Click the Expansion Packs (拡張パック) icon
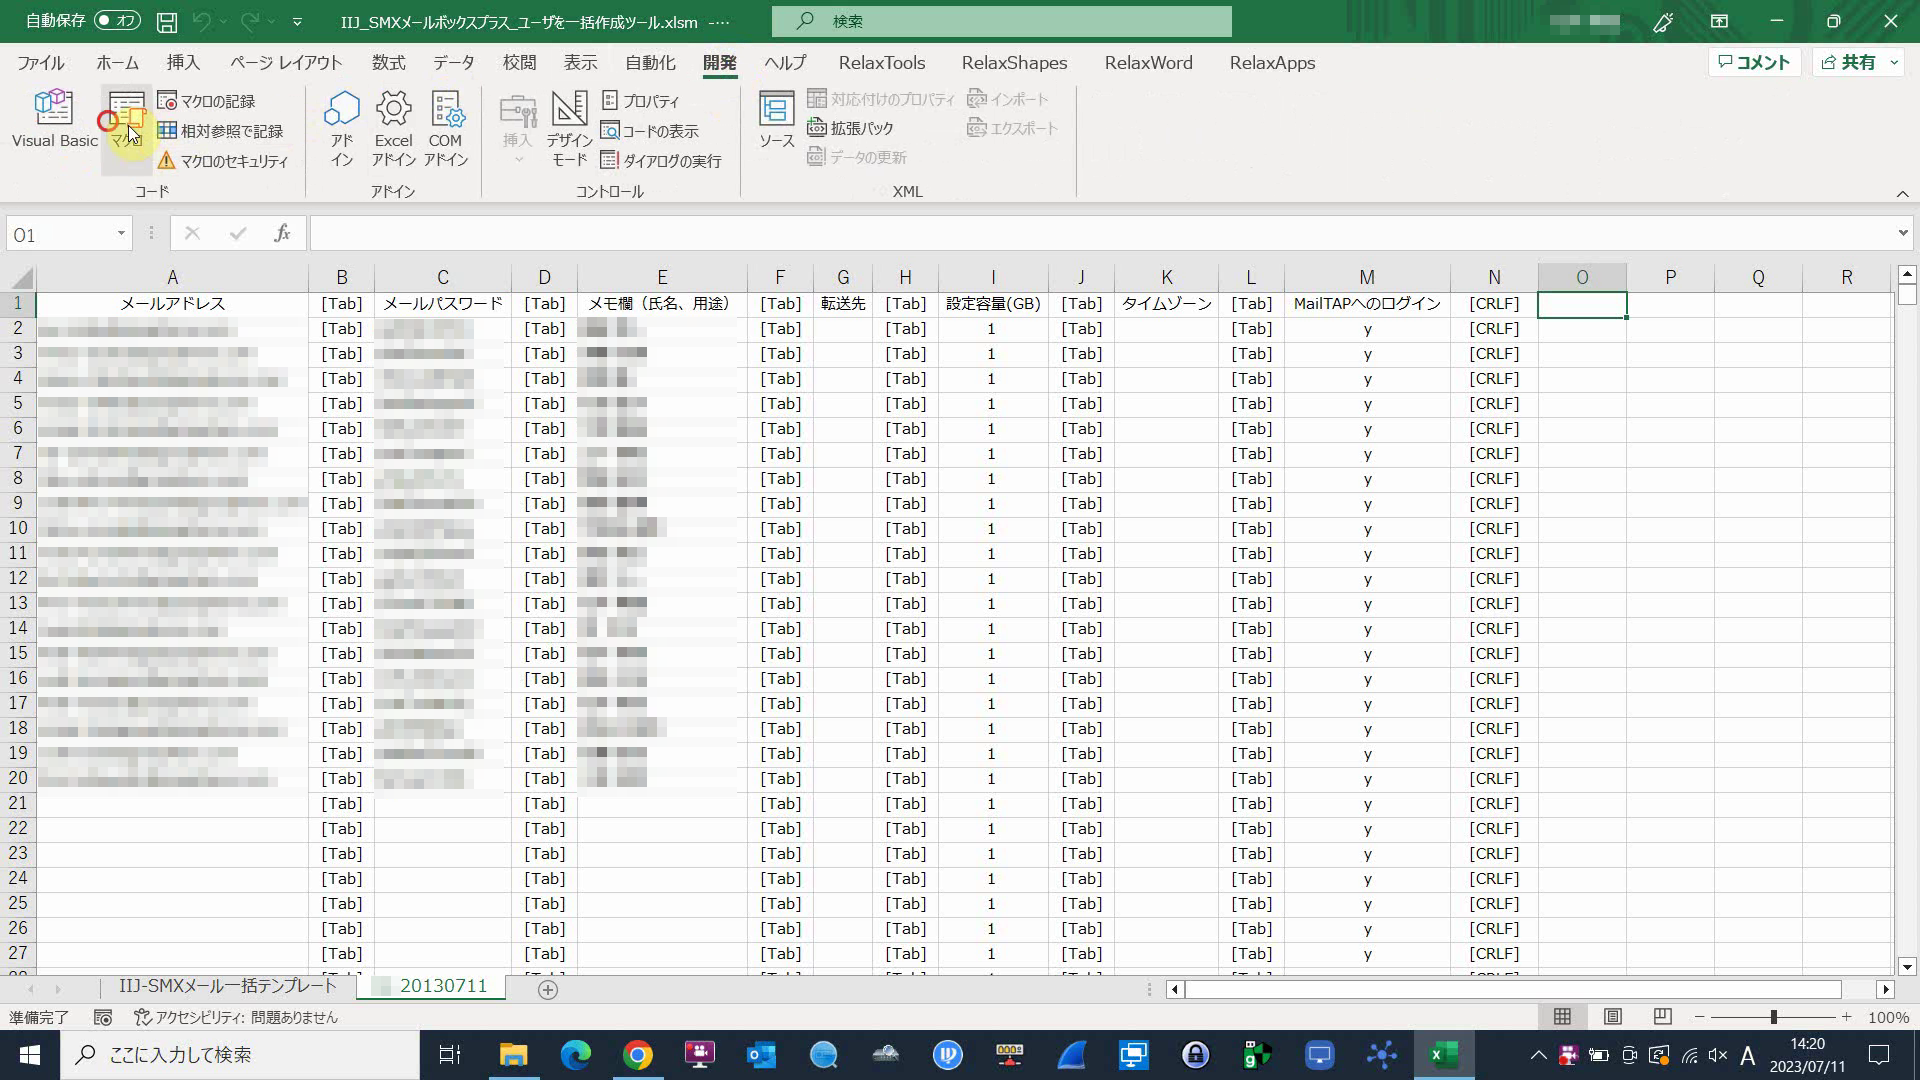The image size is (1920, 1080). click(x=817, y=129)
